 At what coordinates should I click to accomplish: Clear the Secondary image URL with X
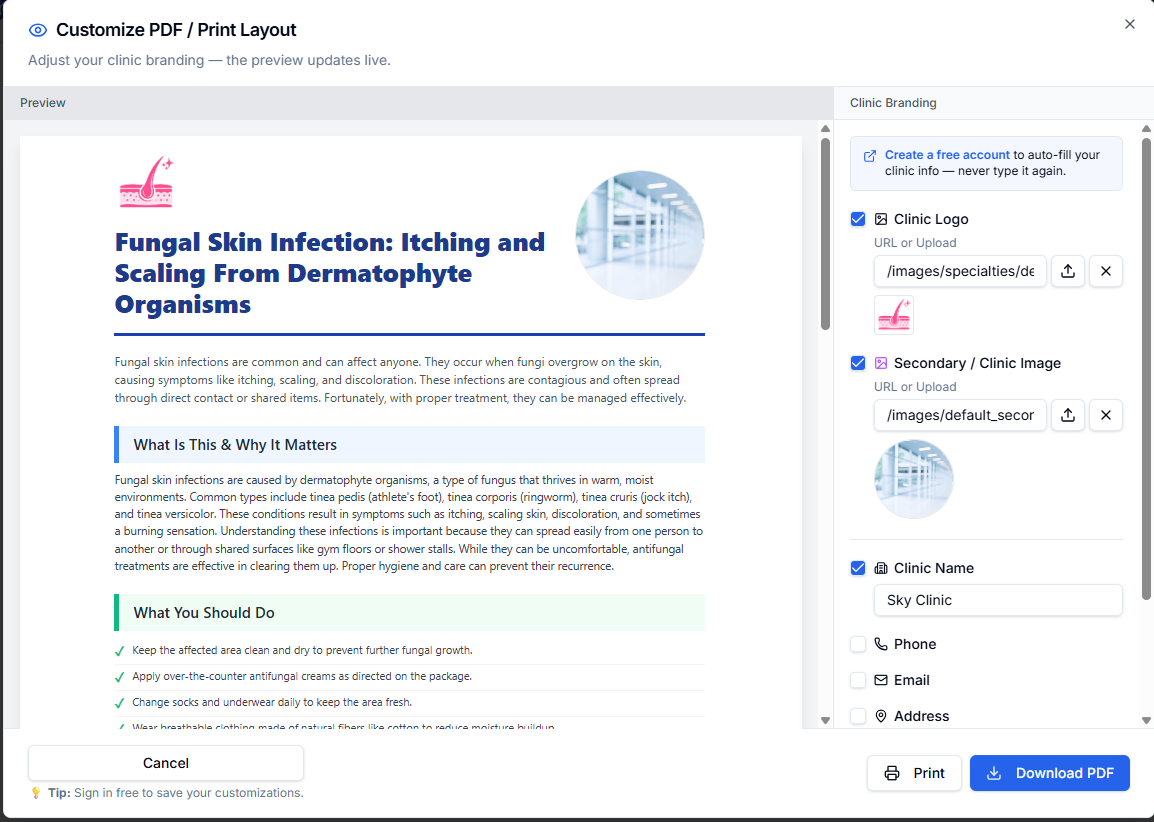(1105, 416)
